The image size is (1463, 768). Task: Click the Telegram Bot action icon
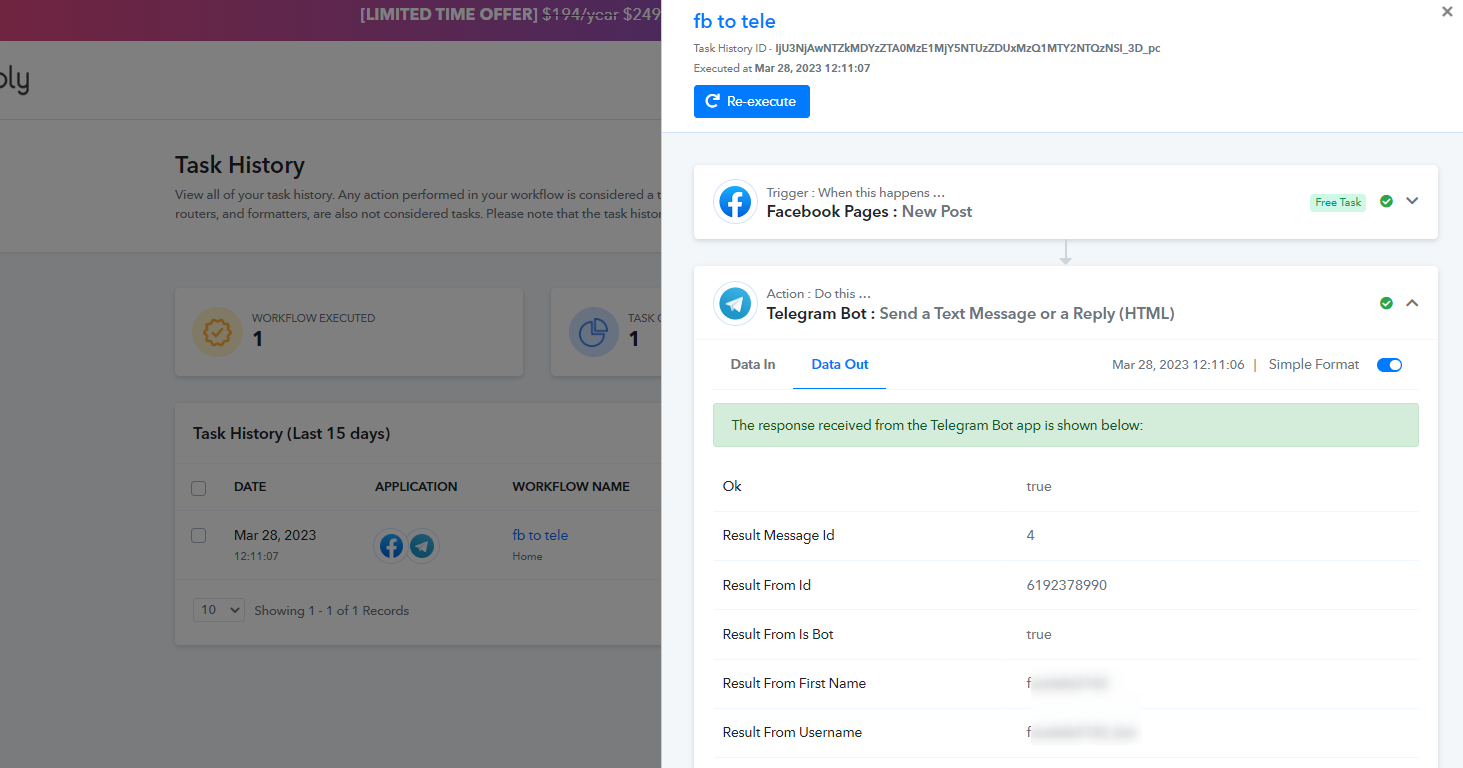pyautogui.click(x=735, y=303)
